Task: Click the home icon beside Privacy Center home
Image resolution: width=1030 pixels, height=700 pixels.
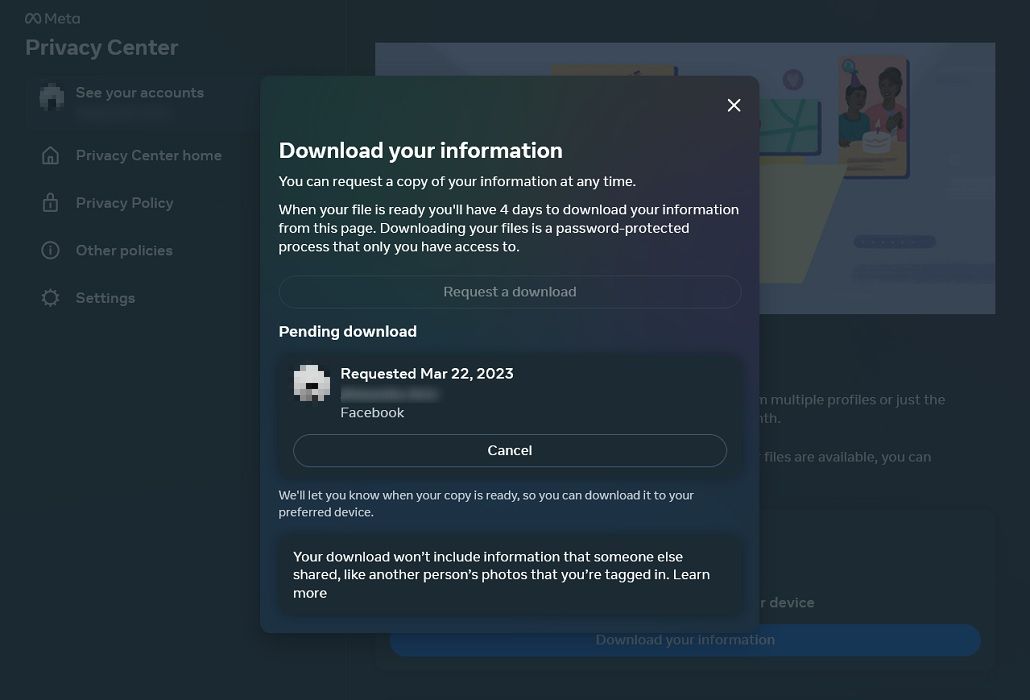Action: (50, 155)
